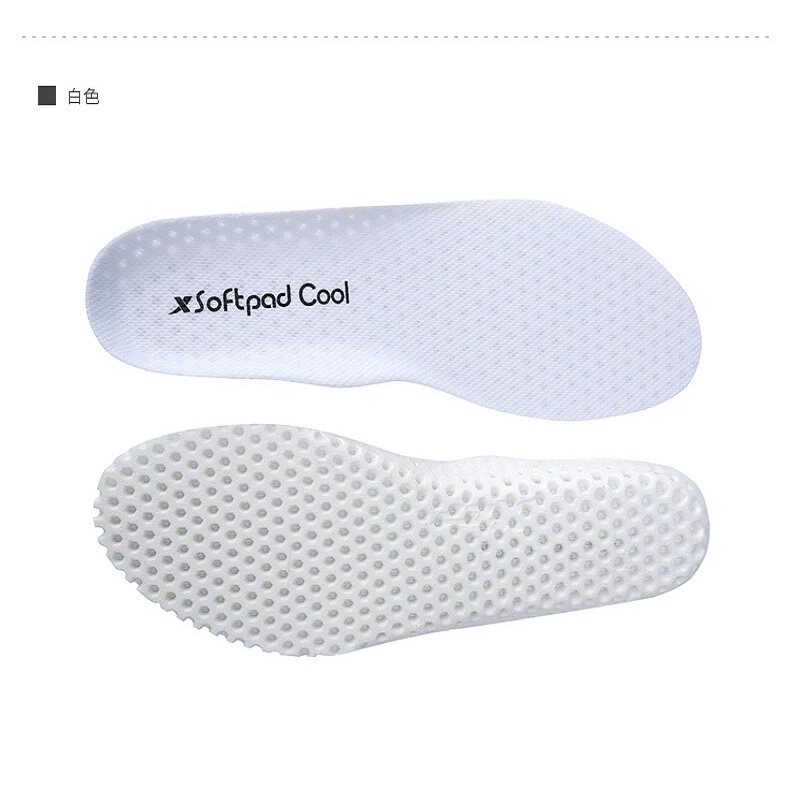The height and width of the screenshot is (790, 790).
Task: Click the word Cool on the insole
Action: tap(324, 295)
